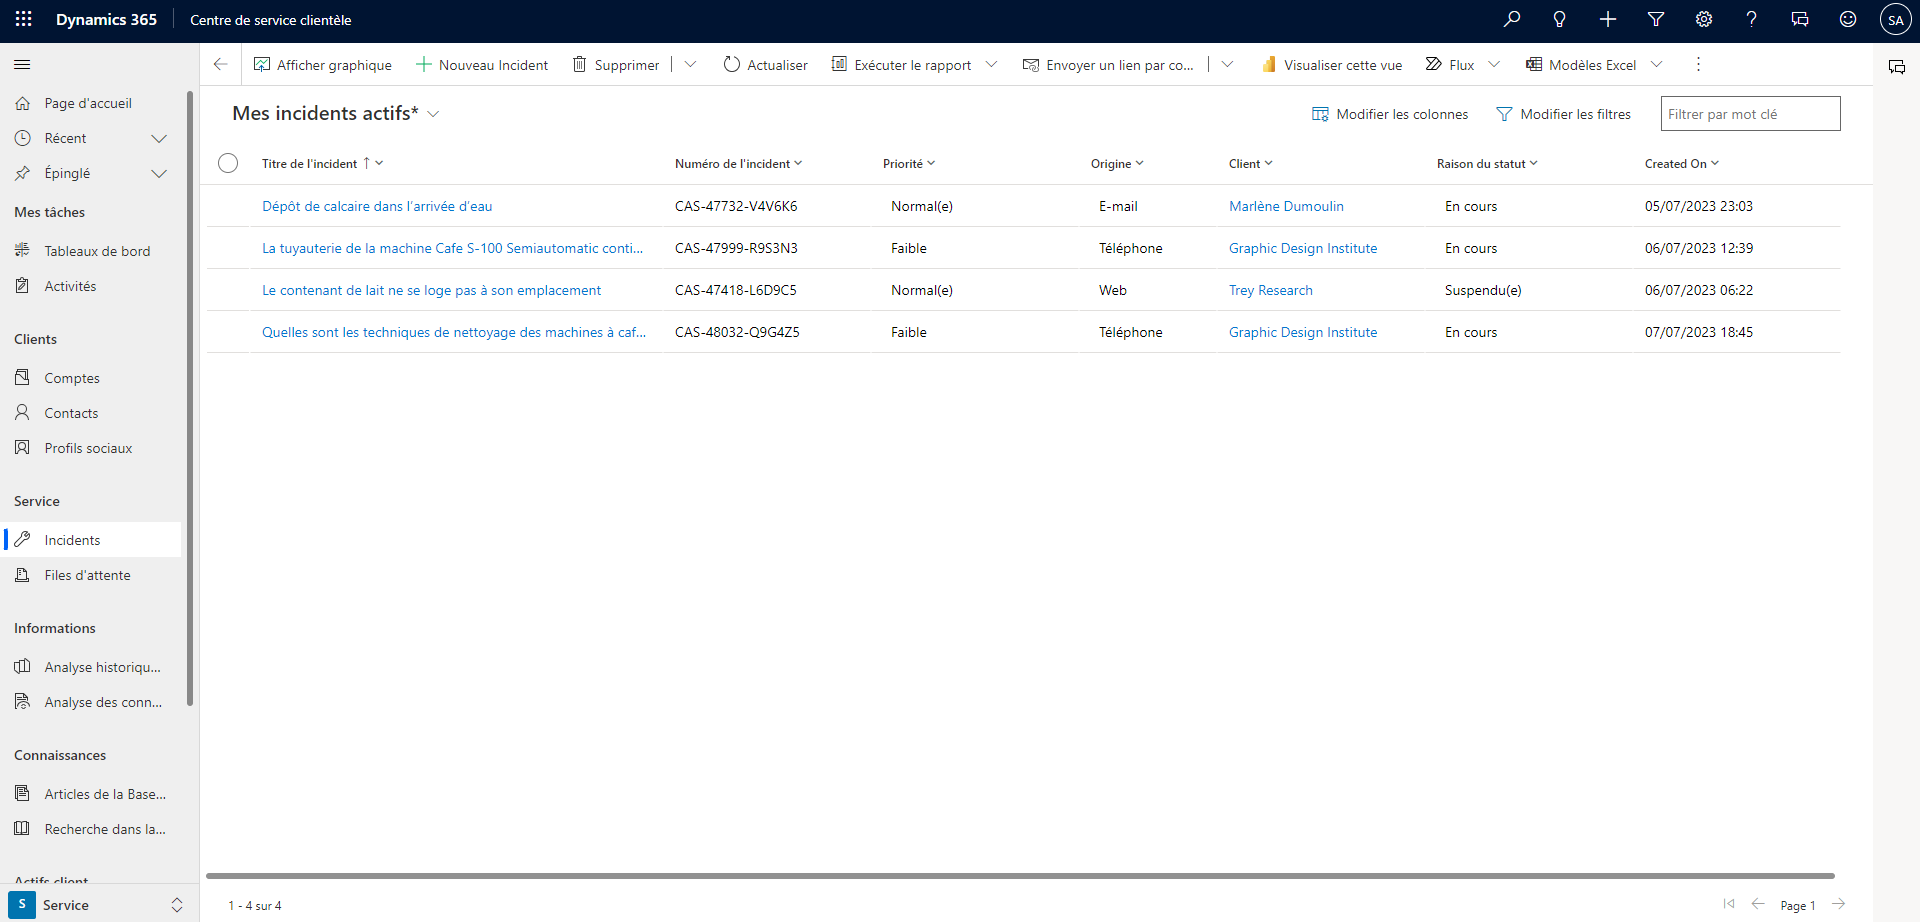Expand the Récent section chevron
Image resolution: width=1920 pixels, height=922 pixels.
(x=158, y=138)
